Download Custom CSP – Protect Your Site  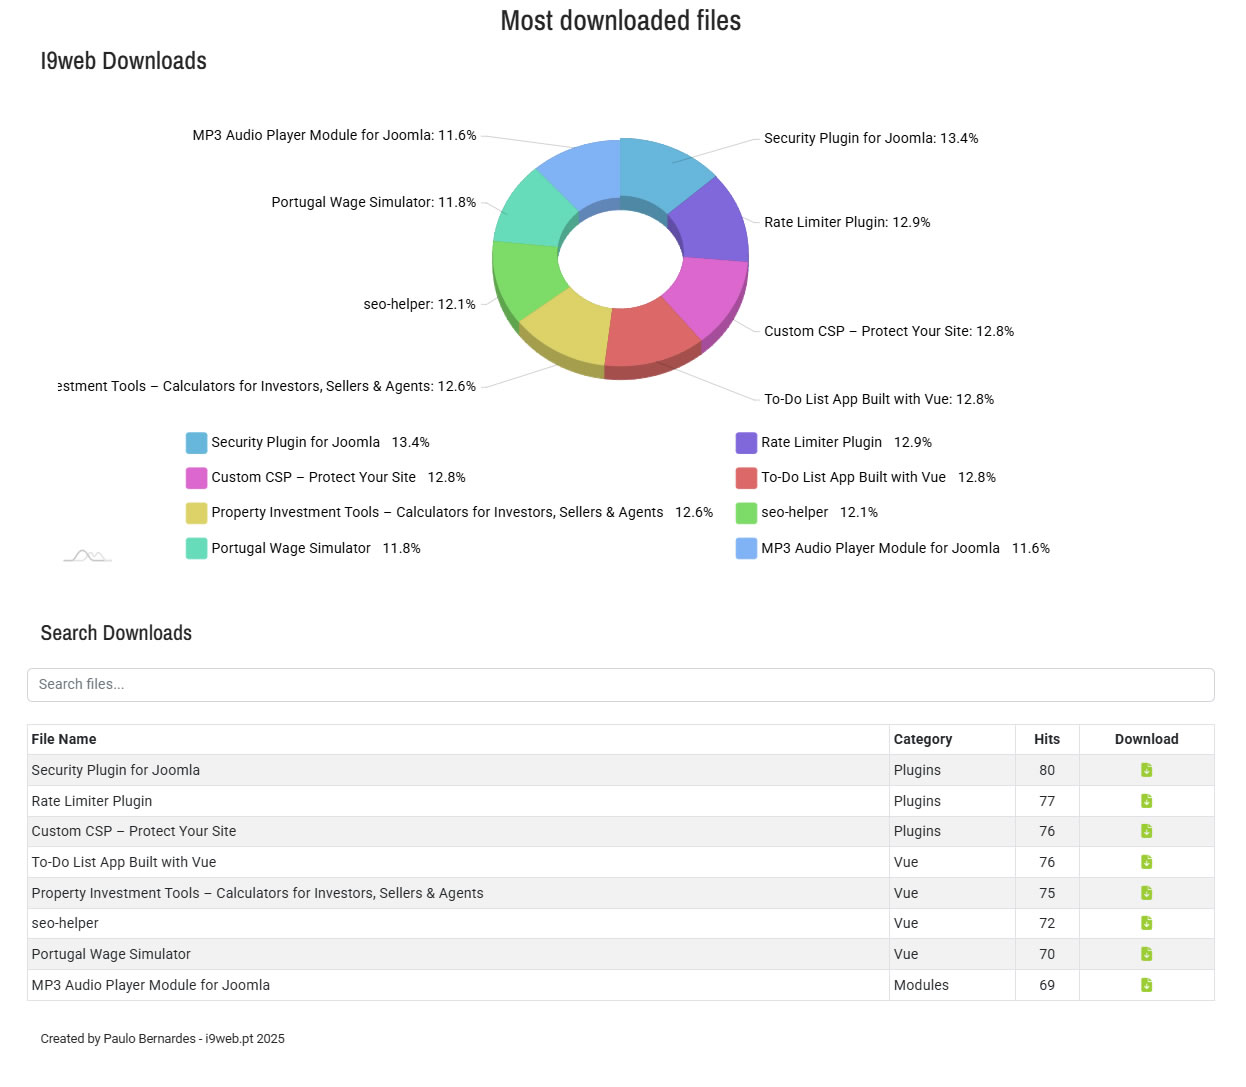[x=1146, y=831]
